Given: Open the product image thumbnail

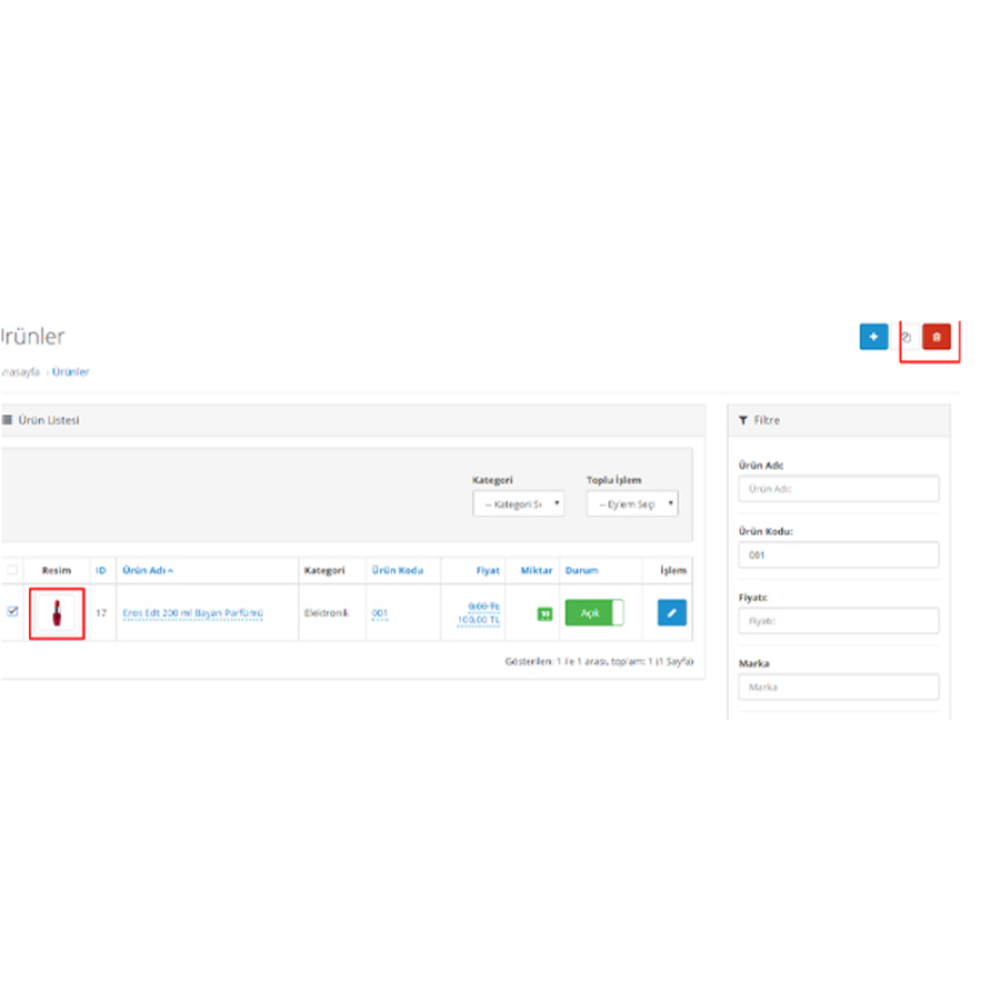Looking at the screenshot, I should 56,612.
